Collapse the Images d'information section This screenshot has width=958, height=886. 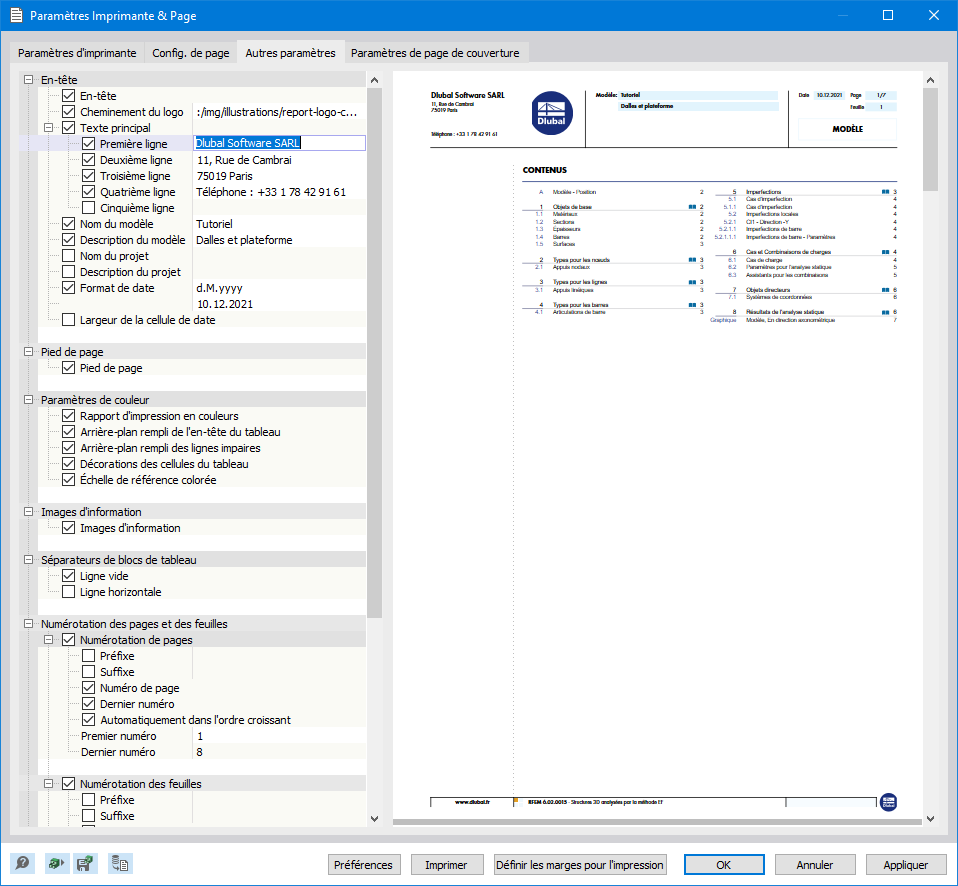28,511
